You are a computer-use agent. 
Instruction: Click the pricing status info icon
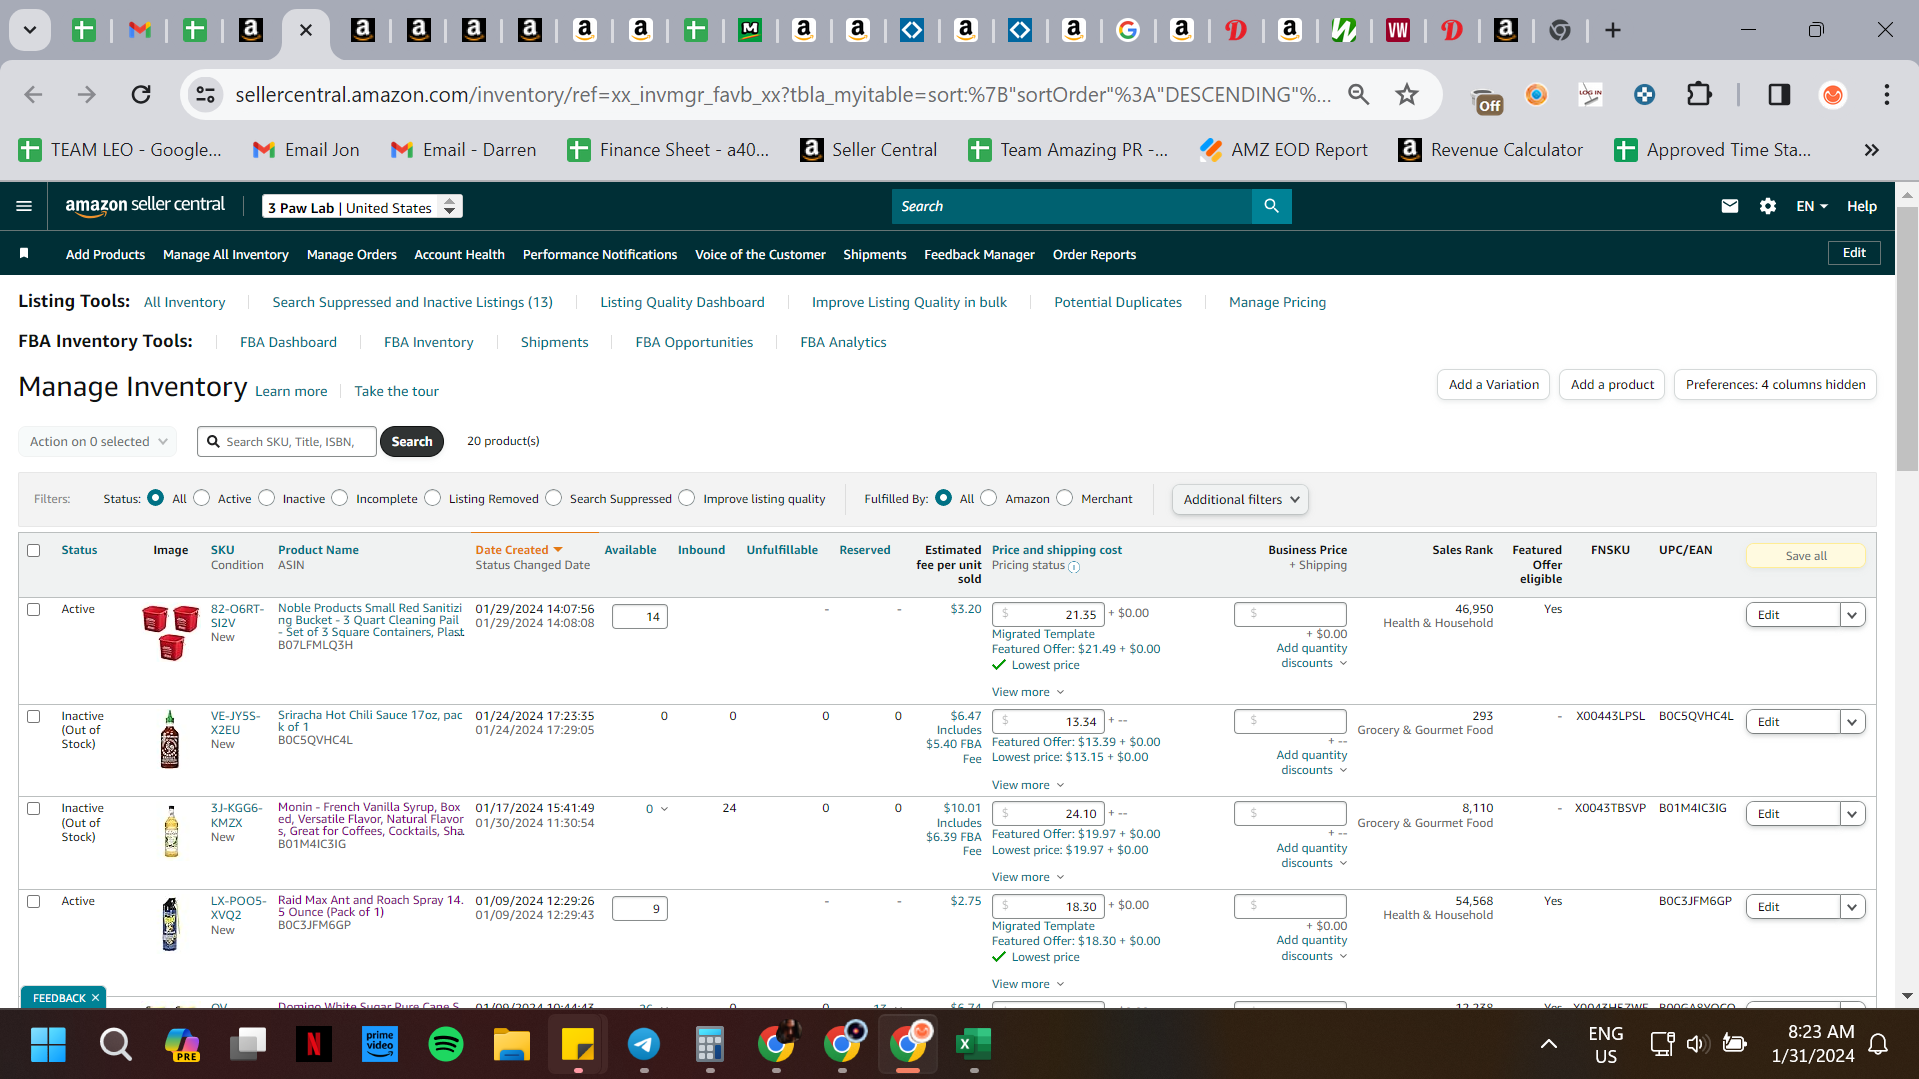pos(1074,567)
